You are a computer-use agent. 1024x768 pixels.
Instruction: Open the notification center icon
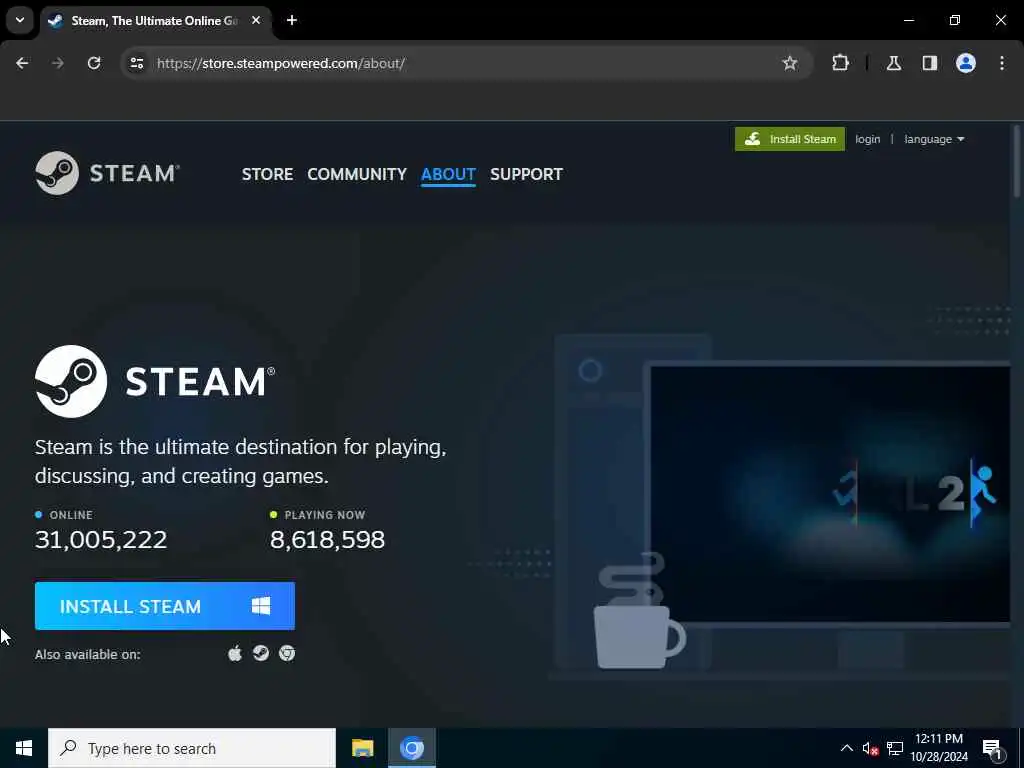click(x=992, y=748)
